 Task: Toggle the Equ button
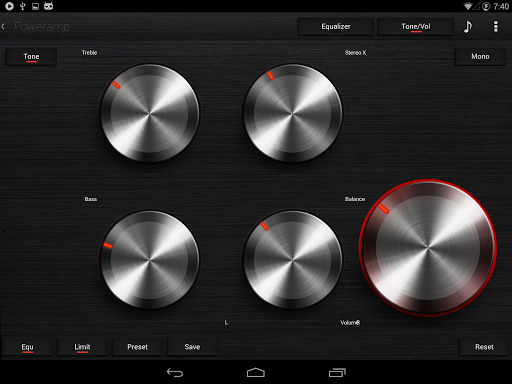pos(27,347)
